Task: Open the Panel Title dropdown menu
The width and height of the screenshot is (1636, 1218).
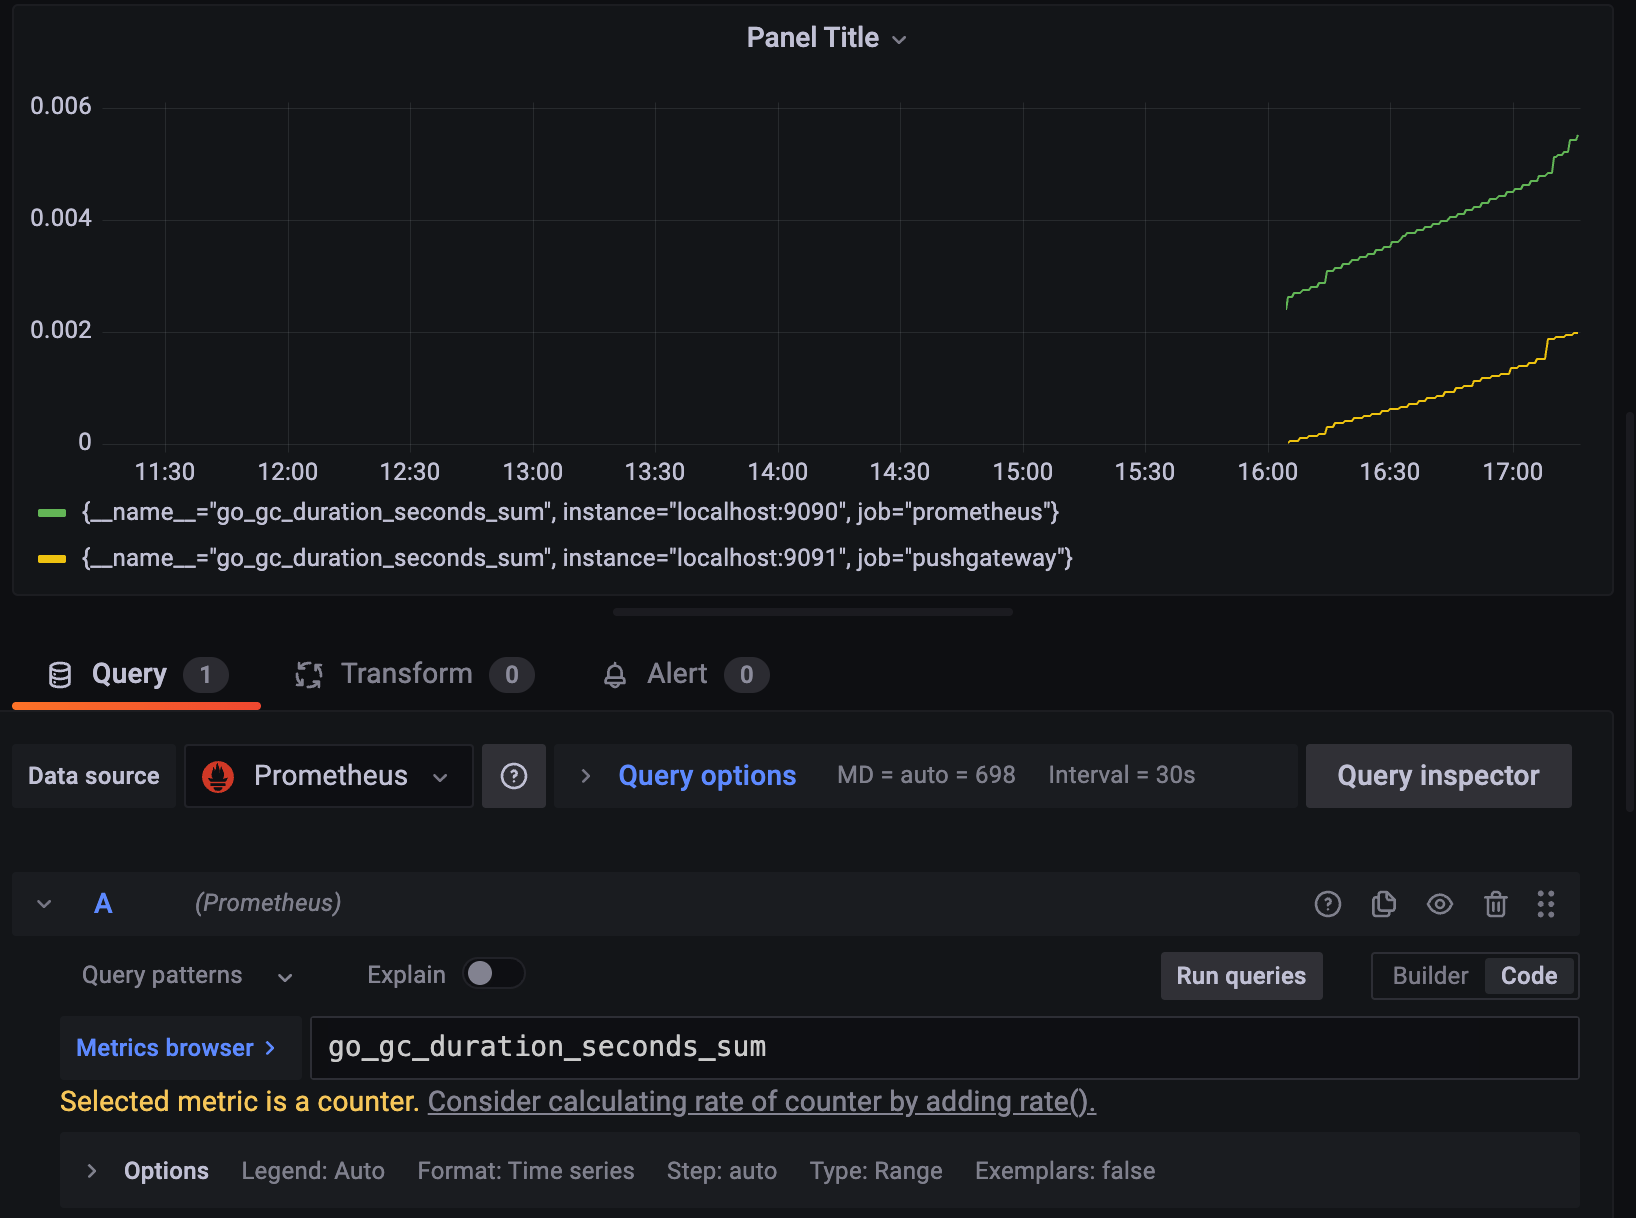Action: [826, 38]
